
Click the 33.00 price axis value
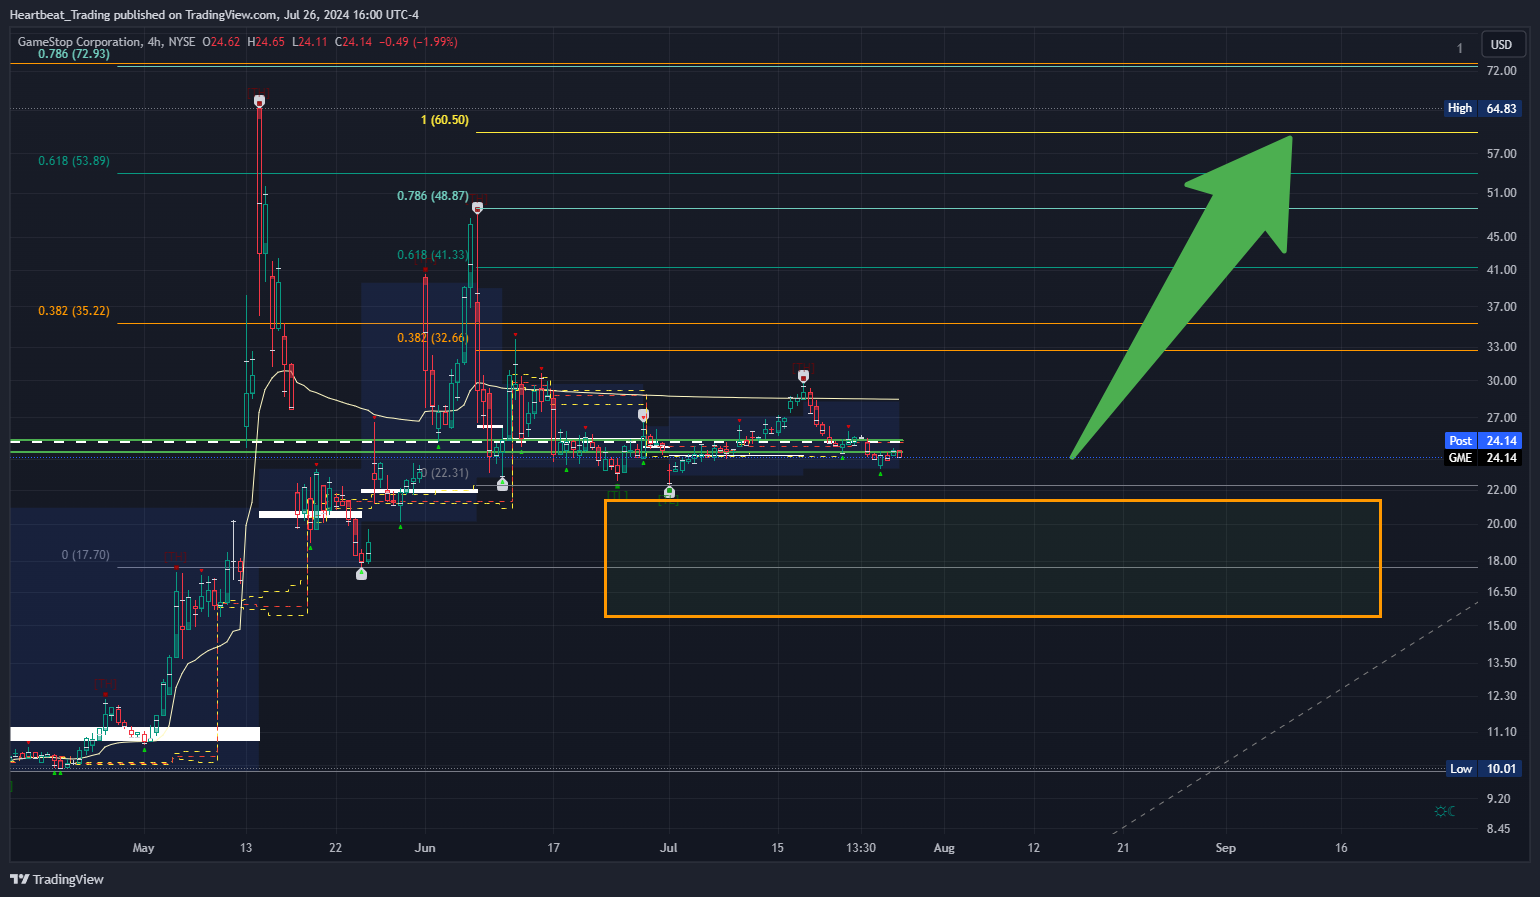tap(1502, 347)
